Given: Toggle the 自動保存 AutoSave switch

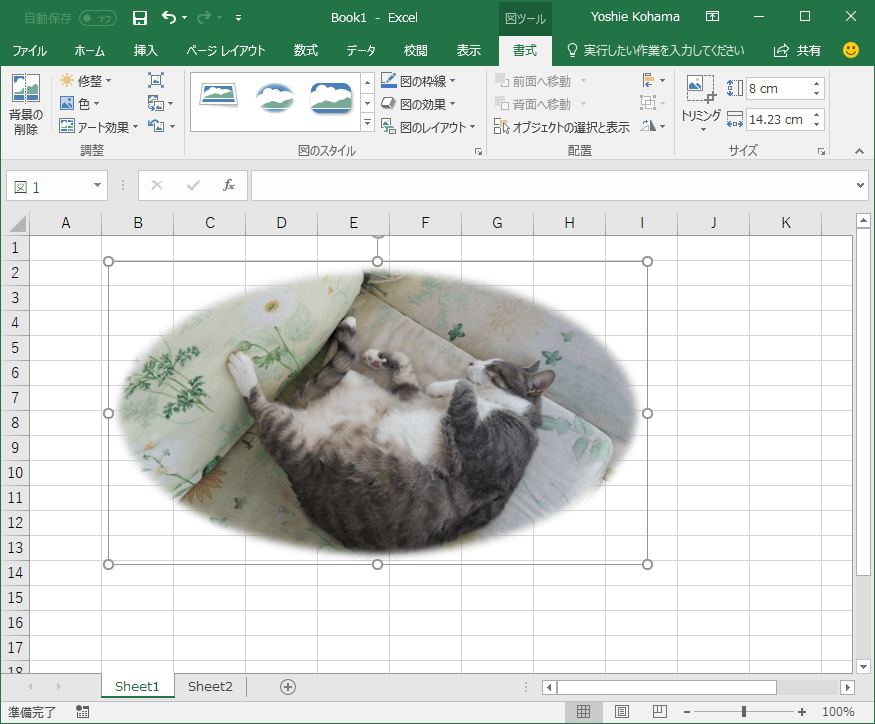Looking at the screenshot, I should point(97,18).
